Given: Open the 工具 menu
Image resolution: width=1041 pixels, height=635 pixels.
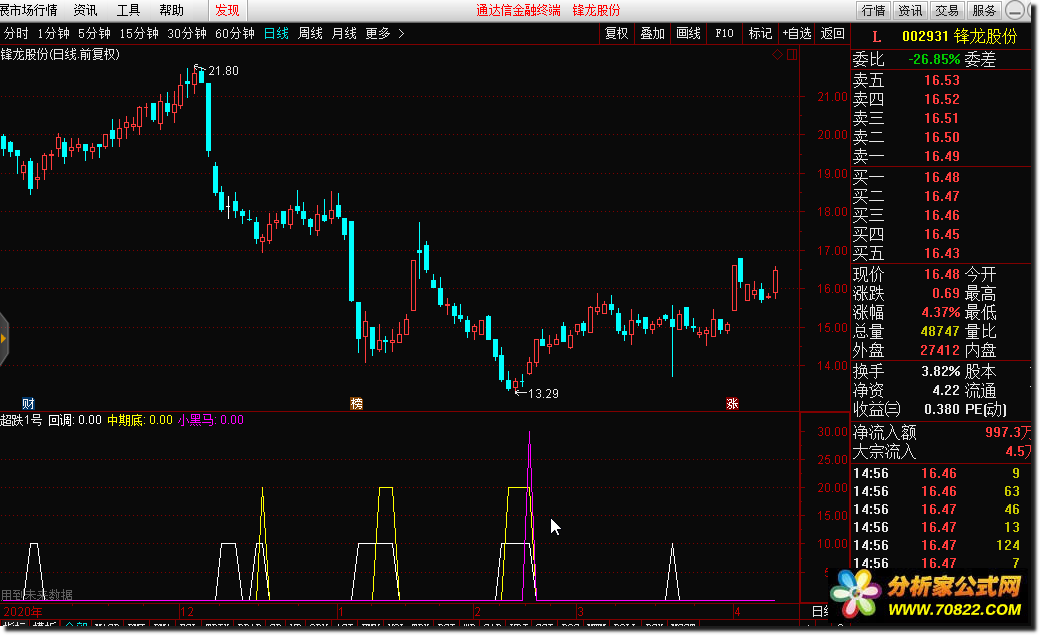Looking at the screenshot, I should [128, 11].
